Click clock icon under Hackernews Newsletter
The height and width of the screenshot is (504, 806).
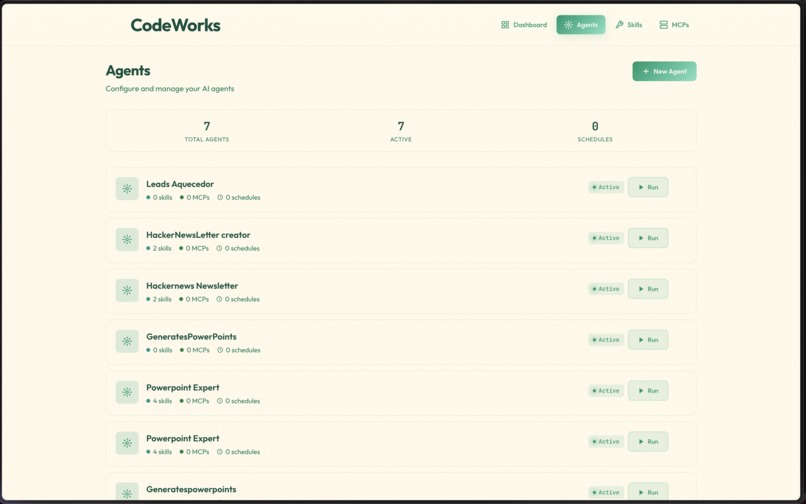[x=219, y=299]
